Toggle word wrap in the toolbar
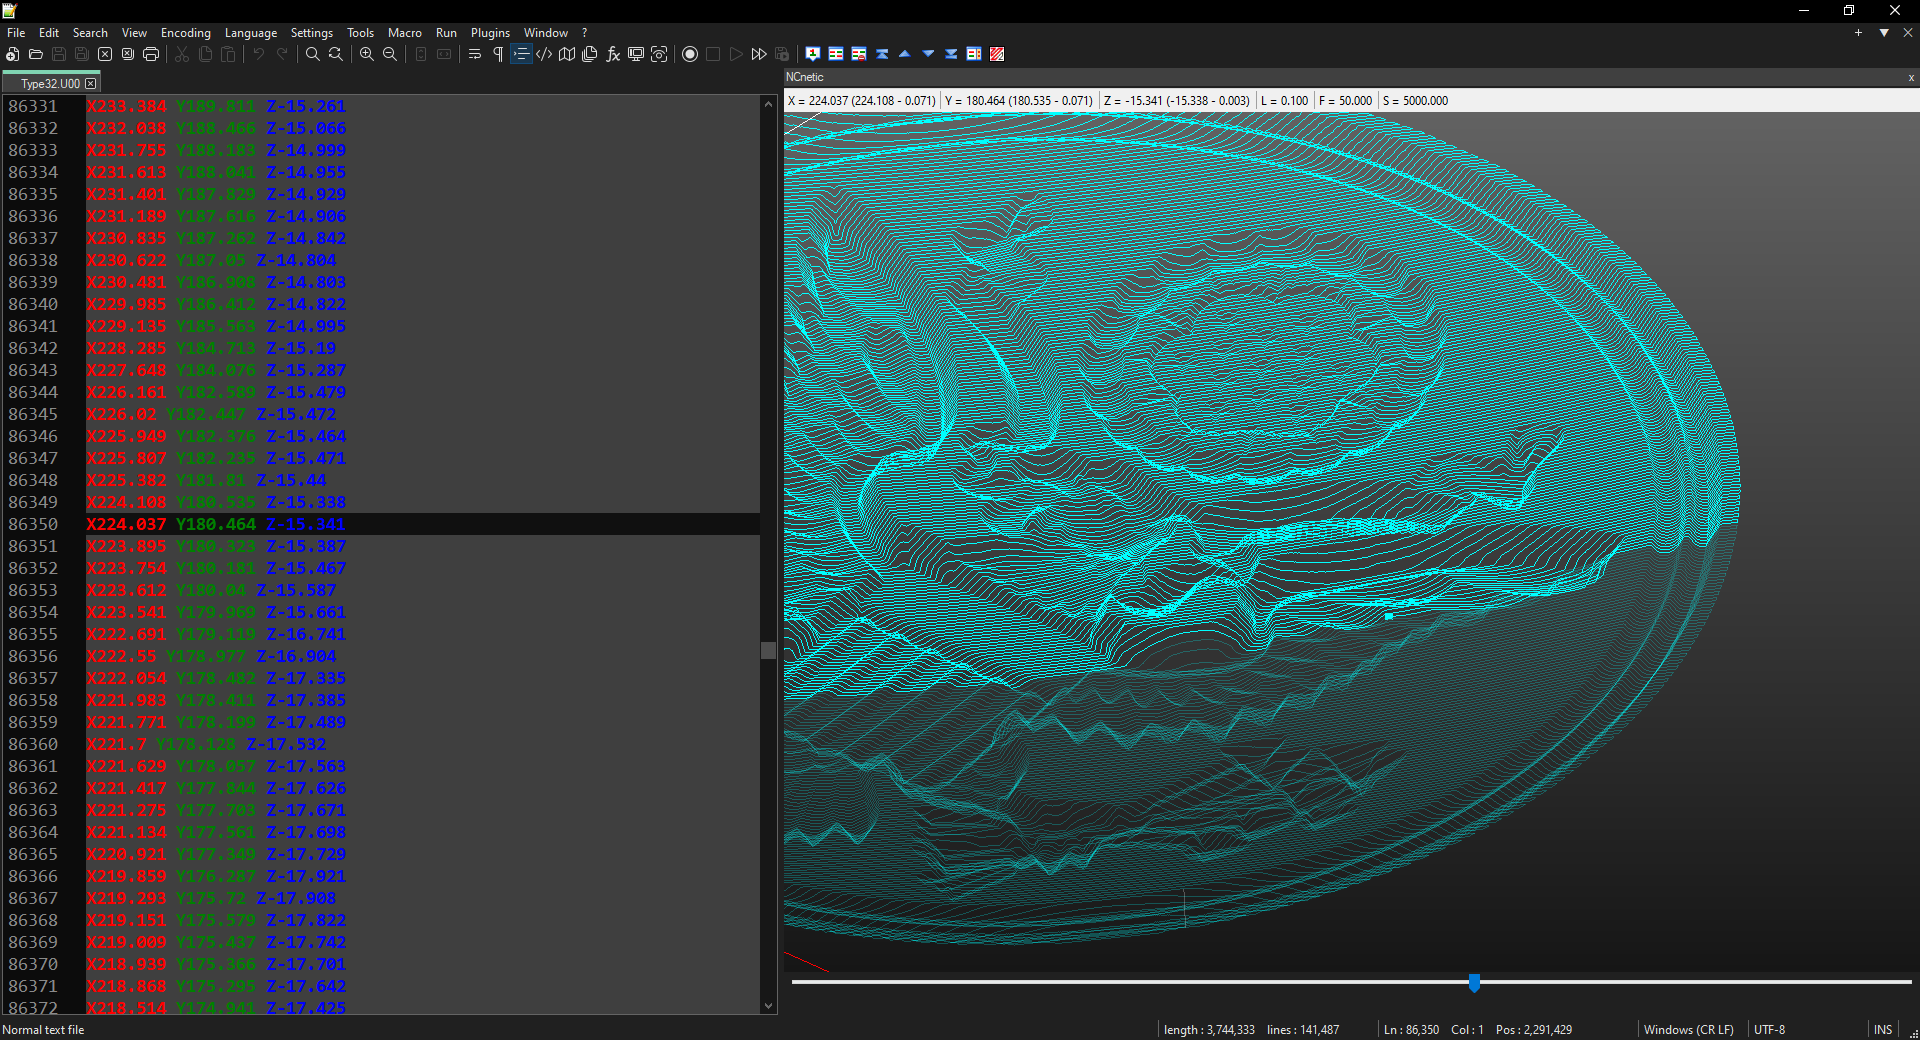1920x1040 pixels. pos(475,54)
